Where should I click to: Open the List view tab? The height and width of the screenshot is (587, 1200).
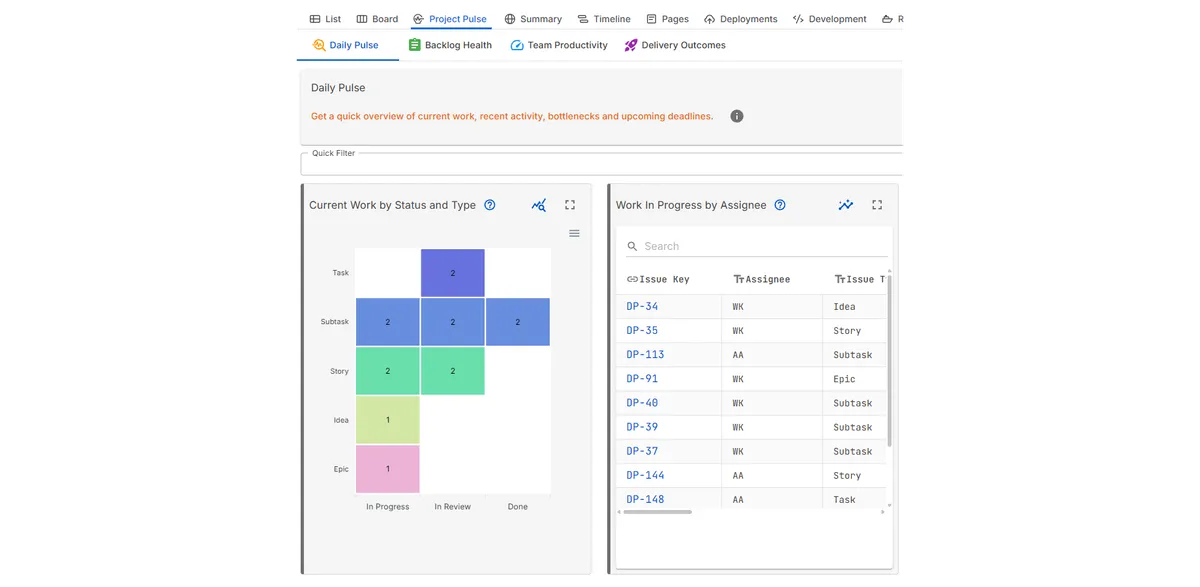tap(325, 19)
